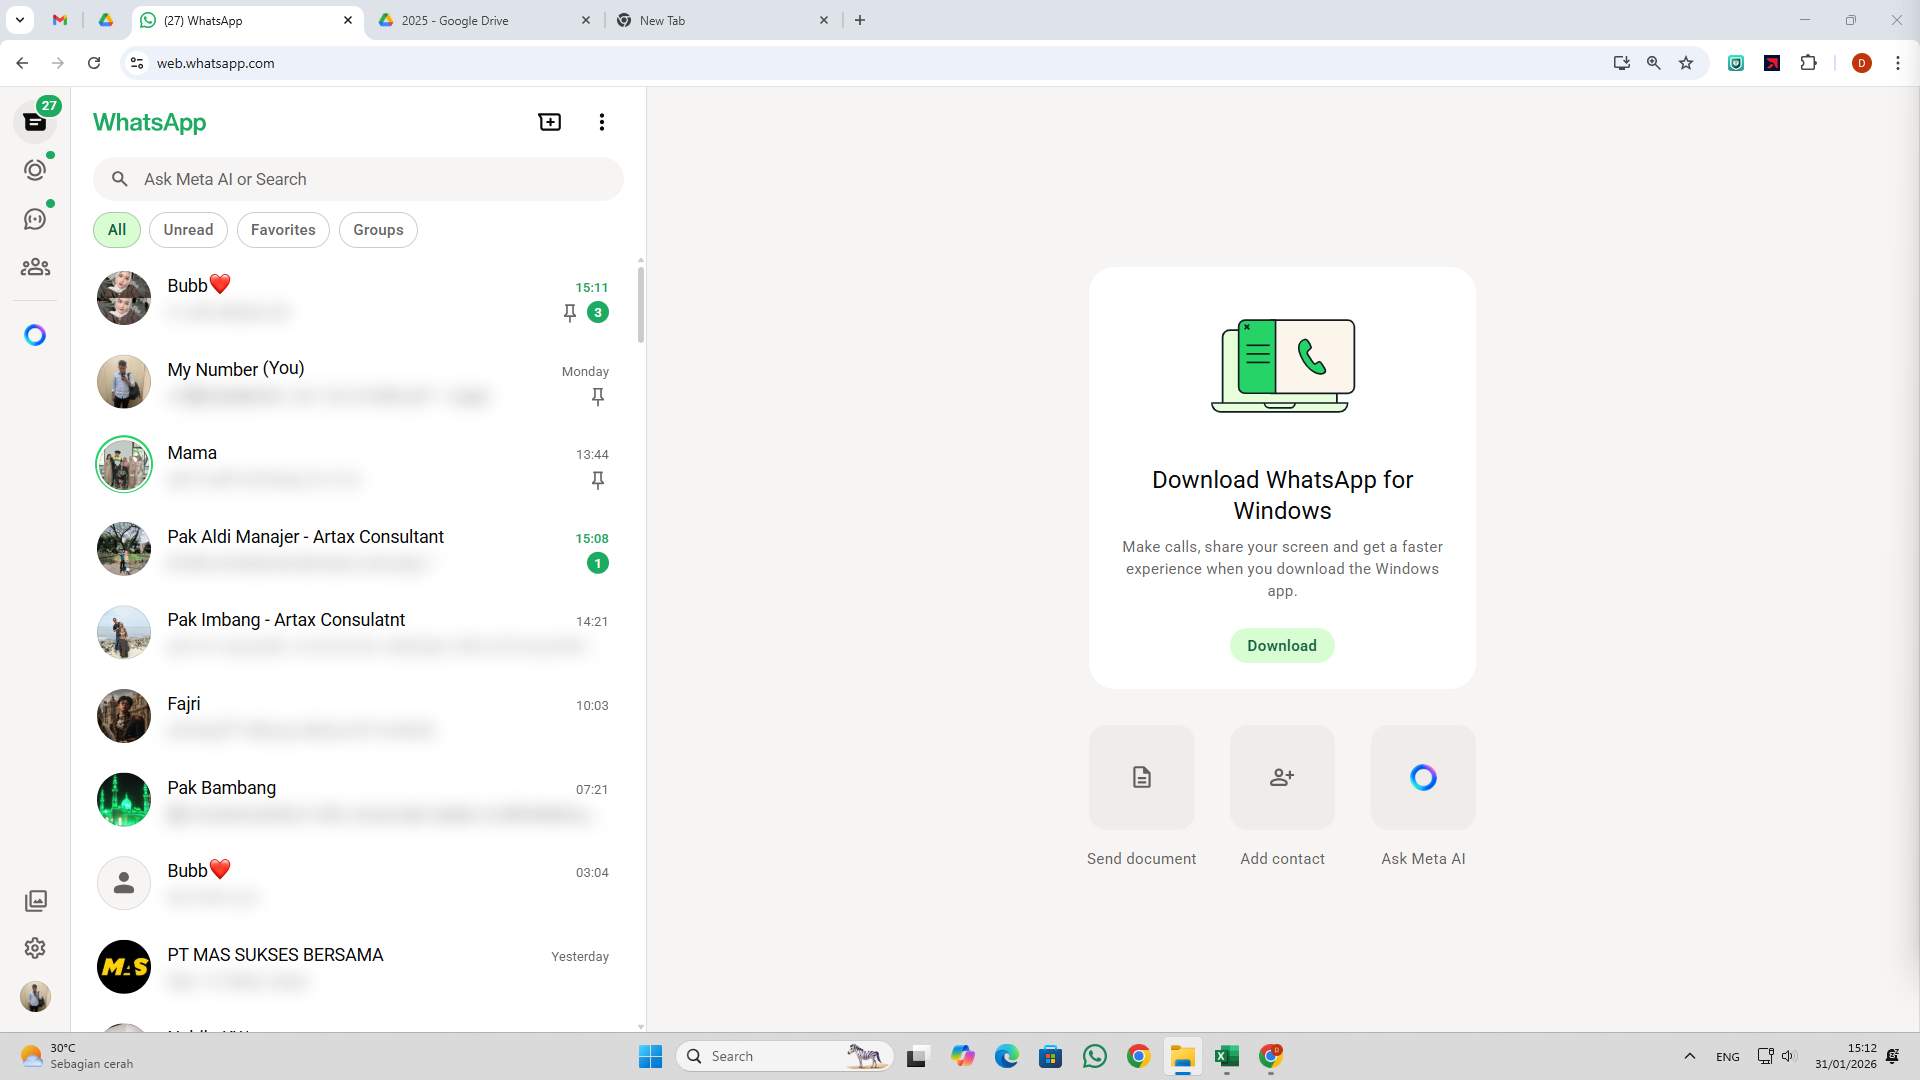The width and height of the screenshot is (1920, 1080).
Task: Click the Meta AI ring in sidebar
Action: click(x=35, y=335)
